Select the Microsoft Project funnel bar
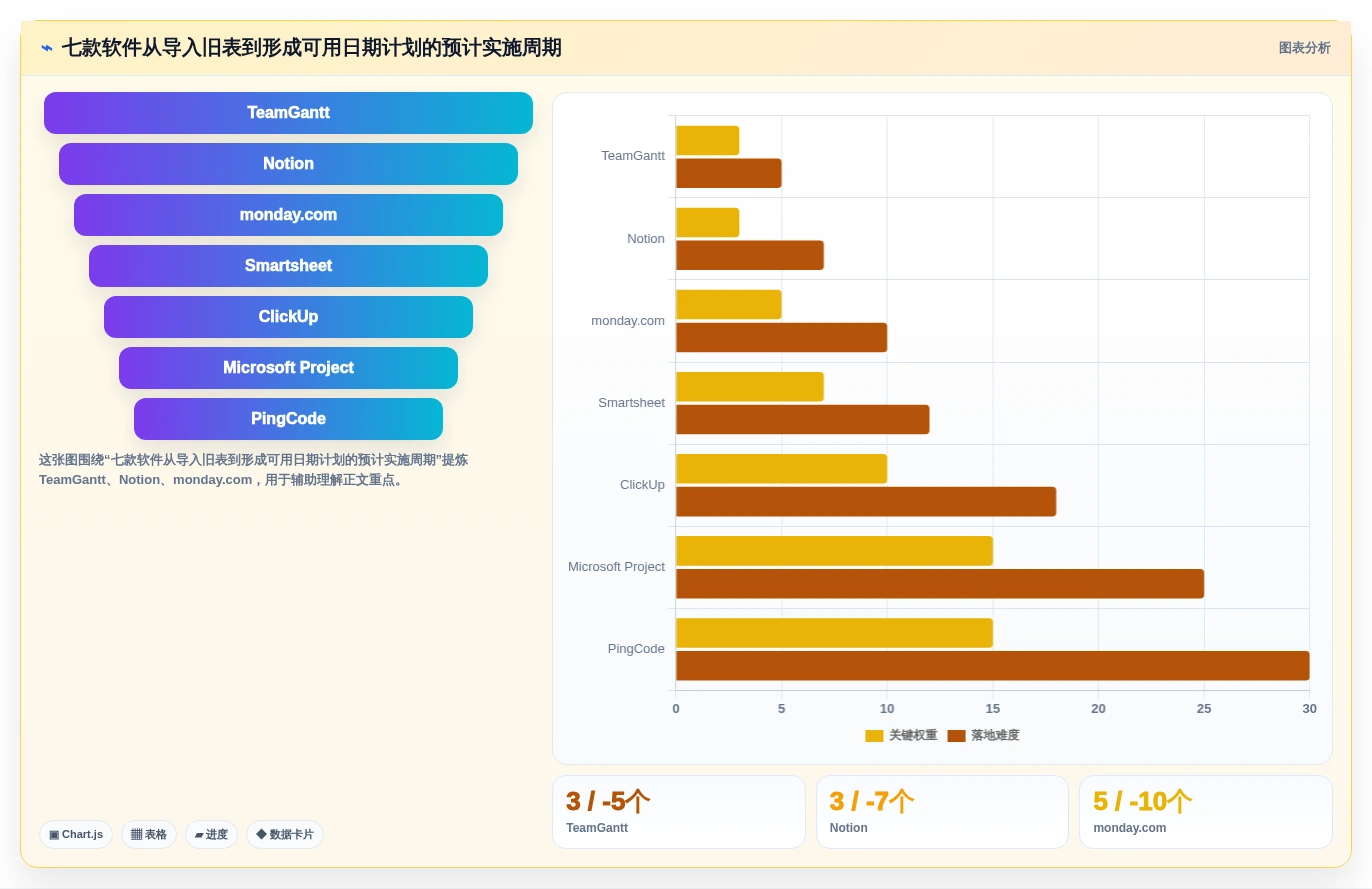This screenshot has height=889, width=1372. (288, 368)
